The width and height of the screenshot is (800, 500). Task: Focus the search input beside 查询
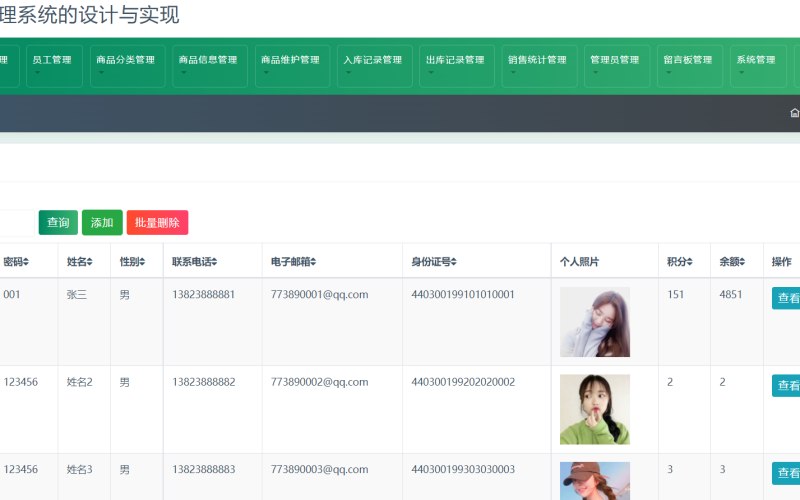16,222
